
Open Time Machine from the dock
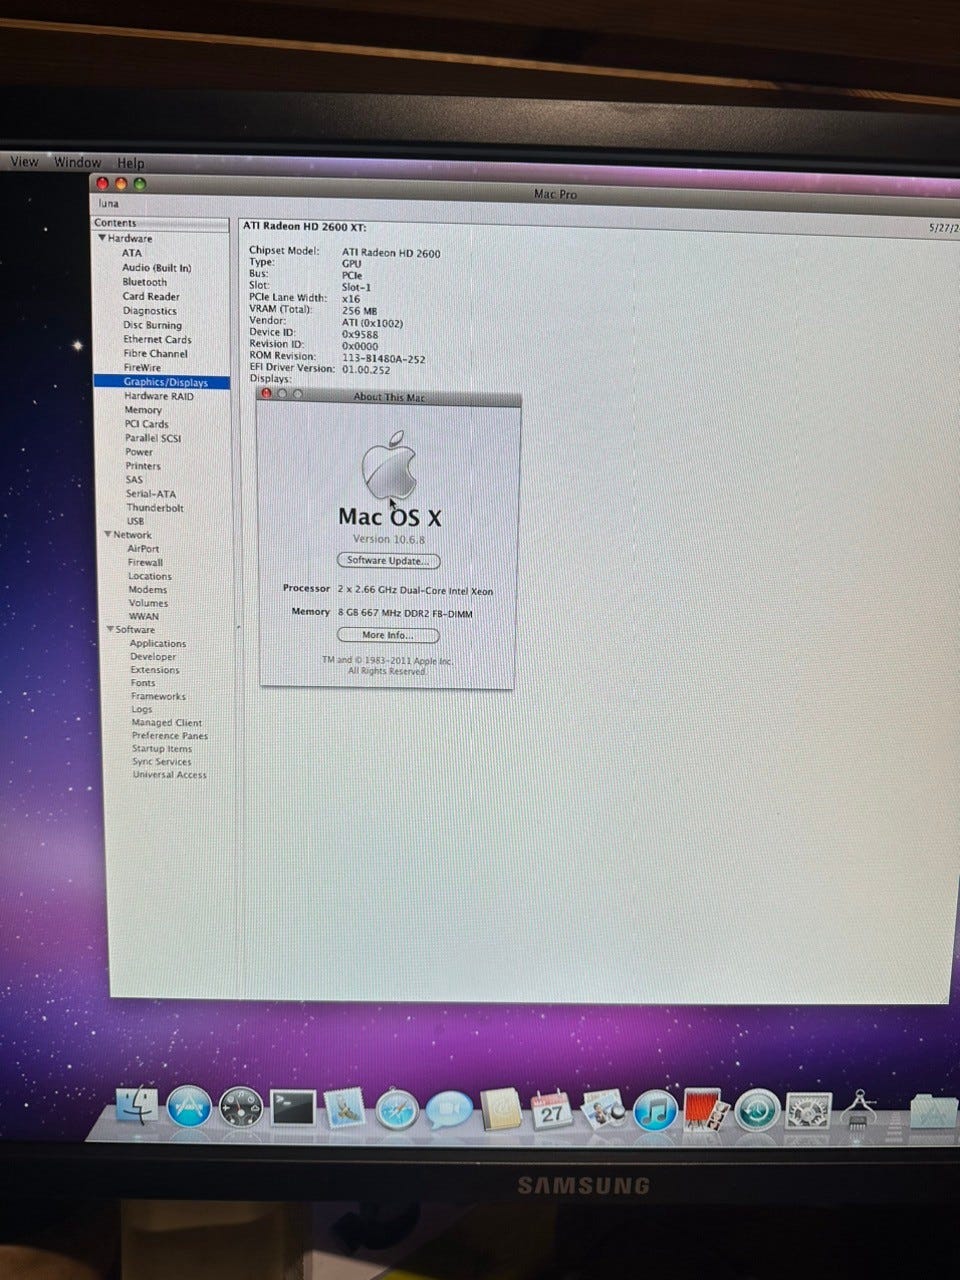click(x=757, y=1112)
